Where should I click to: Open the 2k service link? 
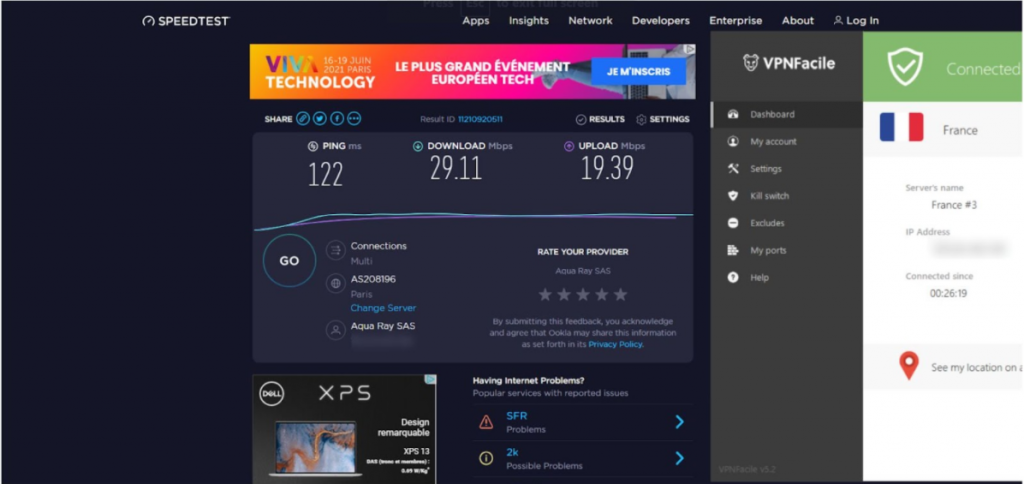click(x=512, y=452)
